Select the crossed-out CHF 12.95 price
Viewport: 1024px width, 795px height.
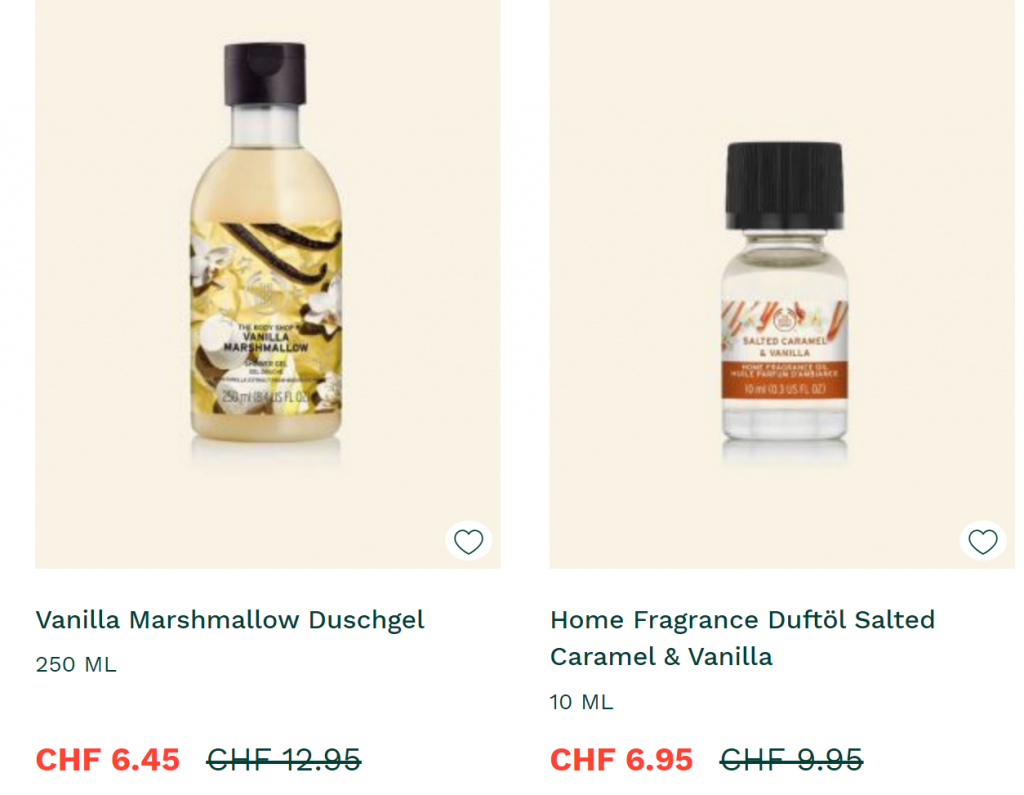click(283, 760)
